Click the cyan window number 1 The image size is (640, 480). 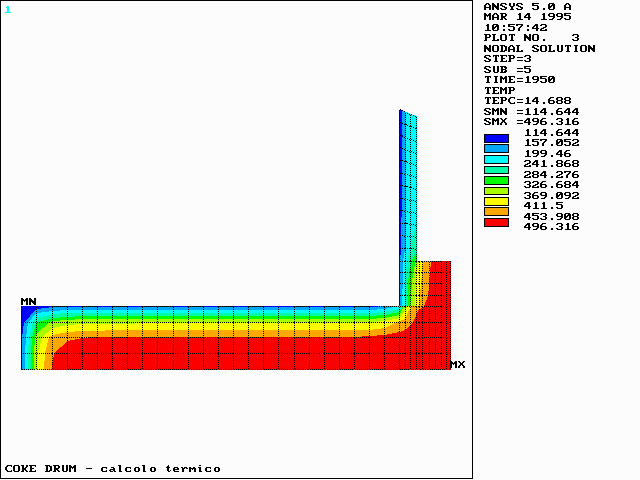tap(8, 10)
